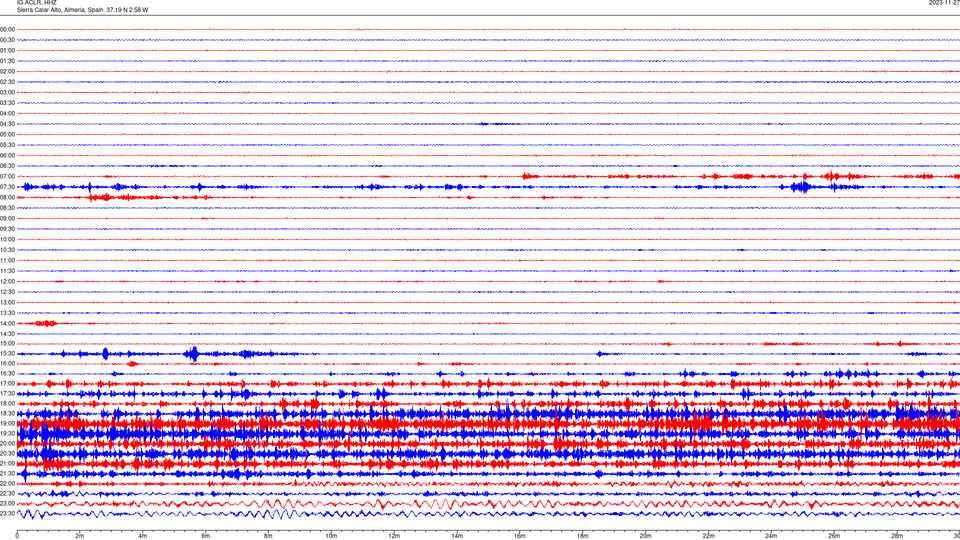960x540 pixels.
Task: Click the 23:00 time row label
Action: click(7, 503)
